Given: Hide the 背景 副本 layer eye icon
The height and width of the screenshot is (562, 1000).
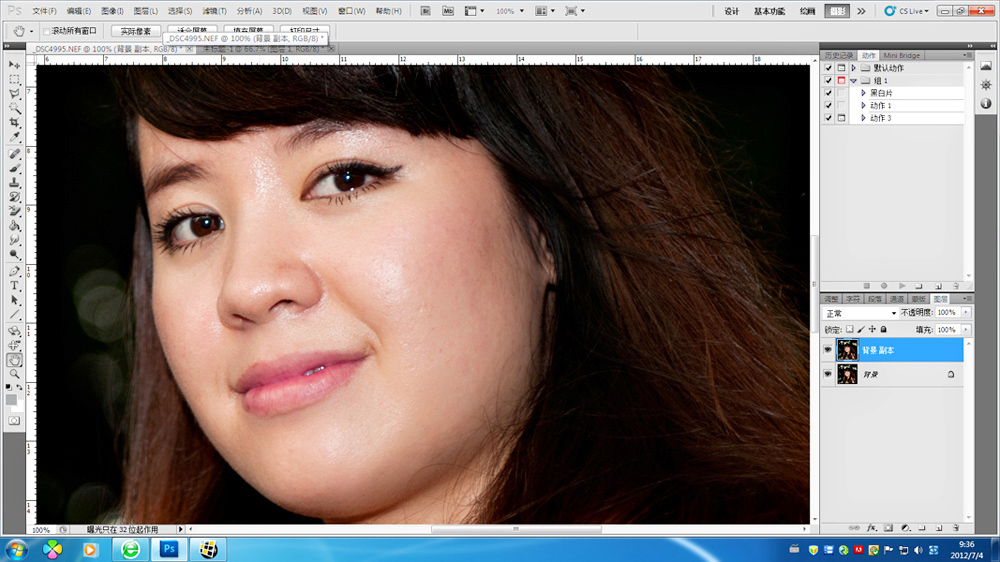Looking at the screenshot, I should pos(827,350).
